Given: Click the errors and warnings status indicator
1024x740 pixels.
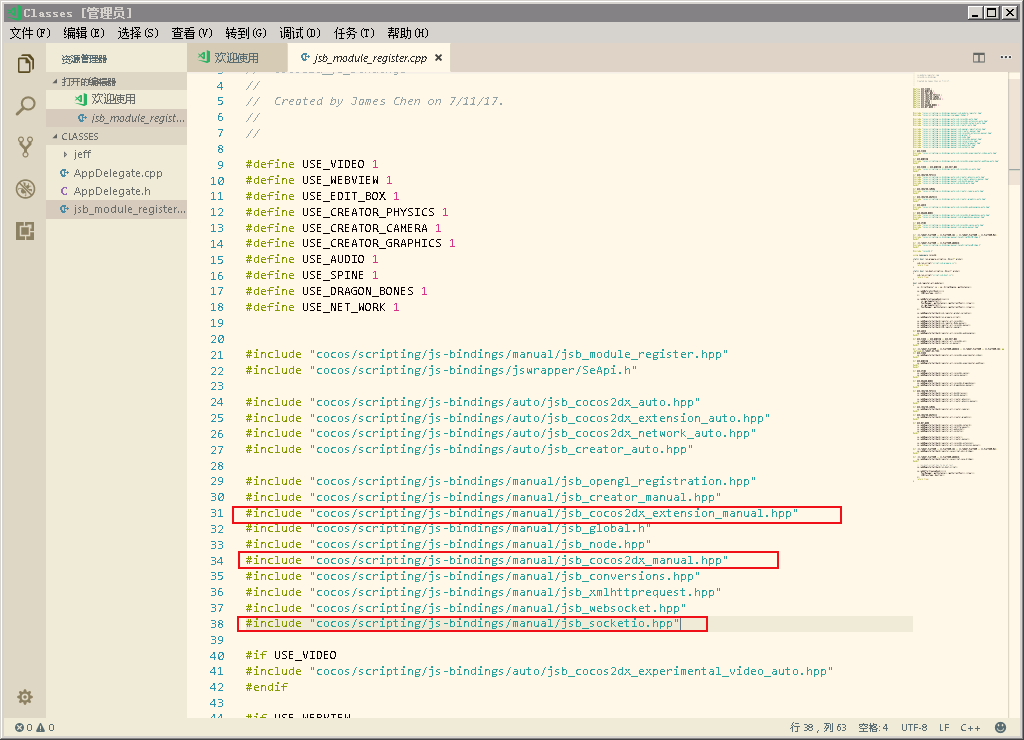Looking at the screenshot, I should [x=35, y=727].
